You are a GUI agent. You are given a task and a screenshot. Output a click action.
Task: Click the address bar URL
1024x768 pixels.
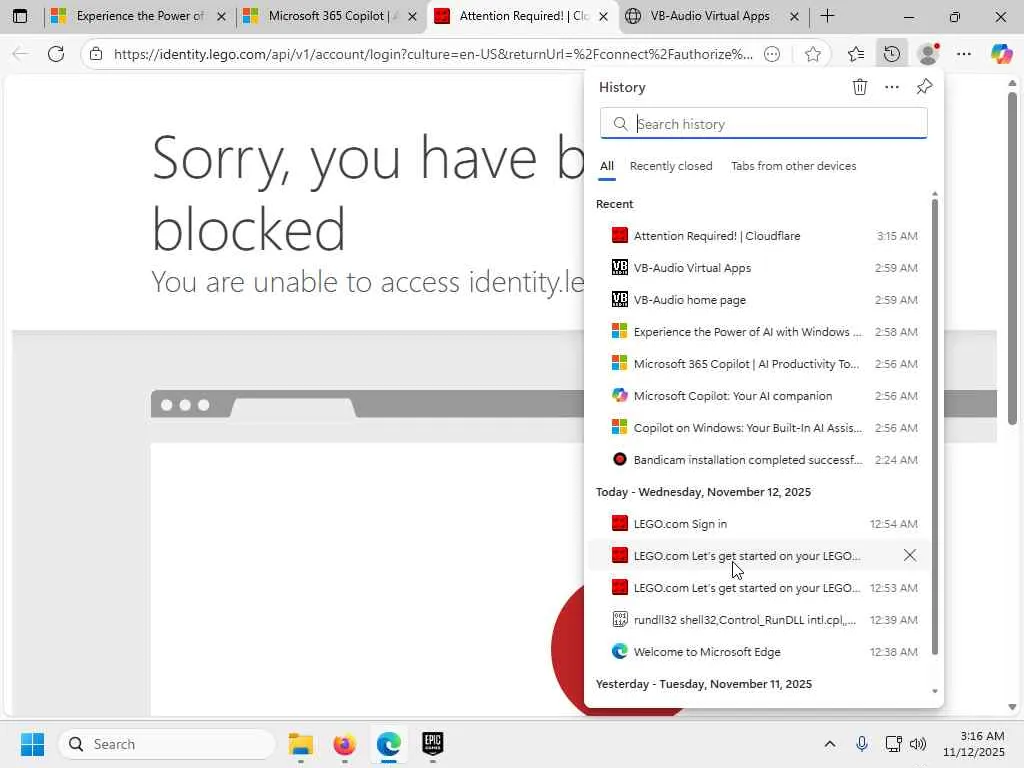[x=433, y=54]
